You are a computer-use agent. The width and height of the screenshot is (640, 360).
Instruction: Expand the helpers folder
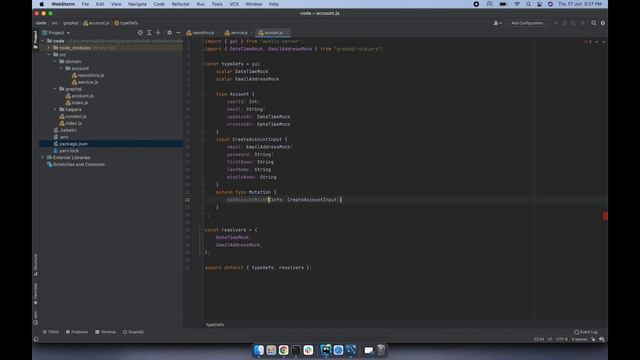coord(55,109)
